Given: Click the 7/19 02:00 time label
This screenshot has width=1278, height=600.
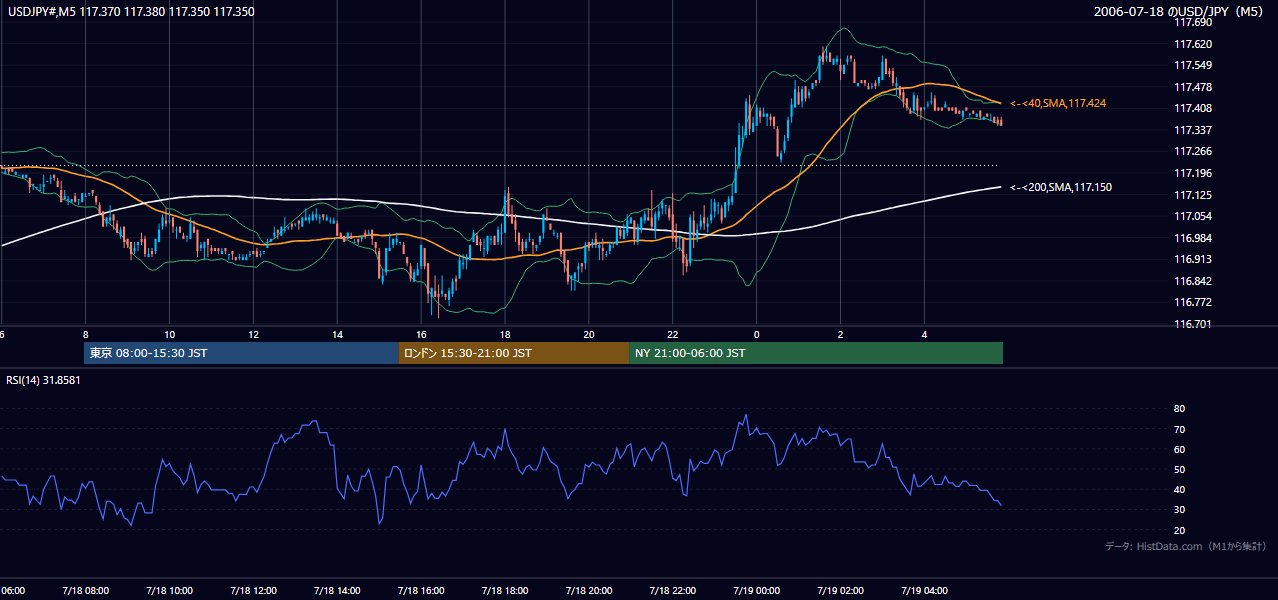Looking at the screenshot, I should tap(841, 591).
